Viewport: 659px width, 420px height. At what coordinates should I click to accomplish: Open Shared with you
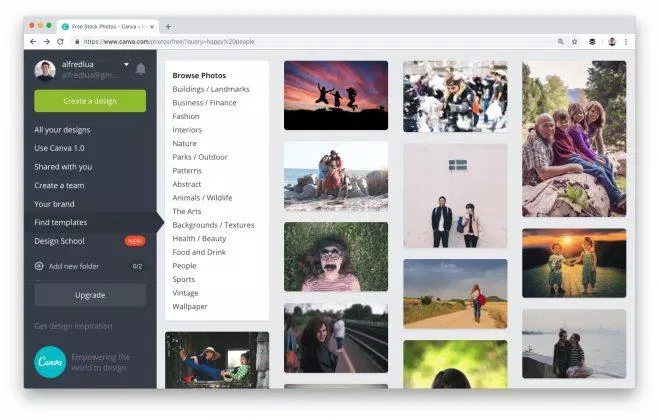[63, 167]
